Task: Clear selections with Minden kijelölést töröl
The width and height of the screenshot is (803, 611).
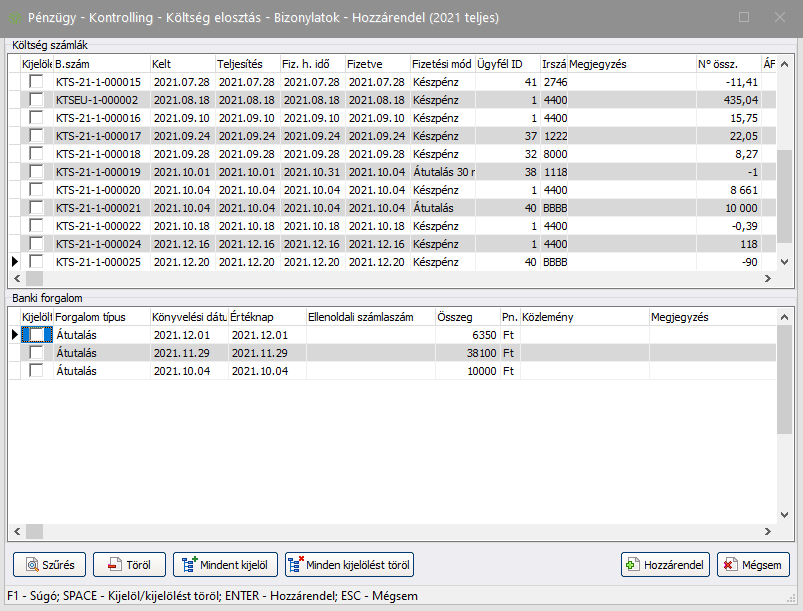Action: tap(349, 564)
